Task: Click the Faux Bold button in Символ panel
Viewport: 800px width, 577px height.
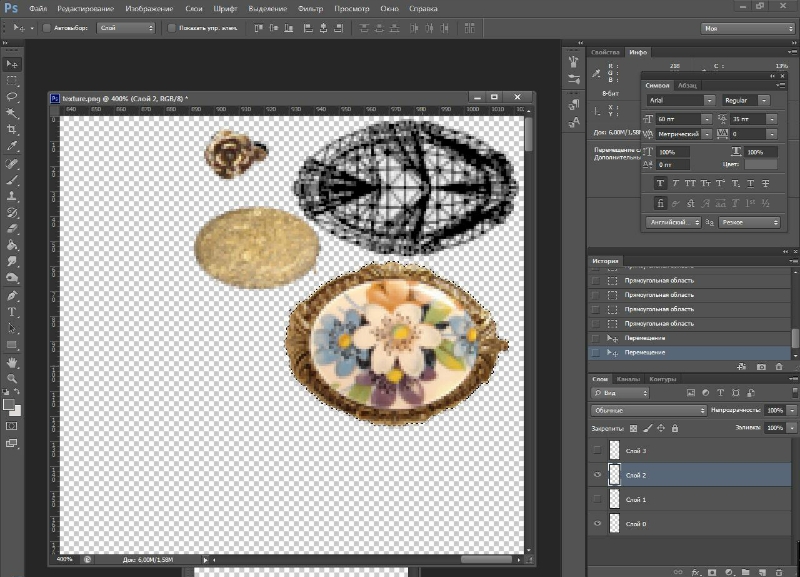Action: [661, 183]
